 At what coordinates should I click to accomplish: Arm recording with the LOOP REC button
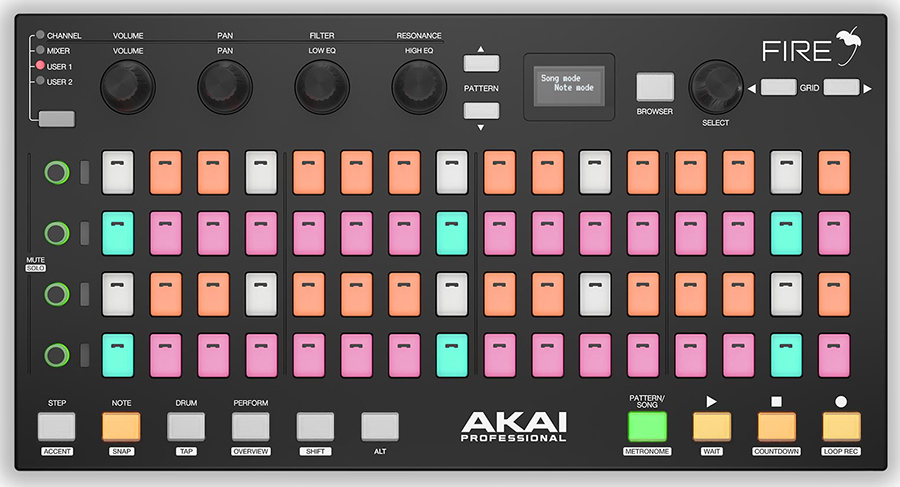[841, 427]
